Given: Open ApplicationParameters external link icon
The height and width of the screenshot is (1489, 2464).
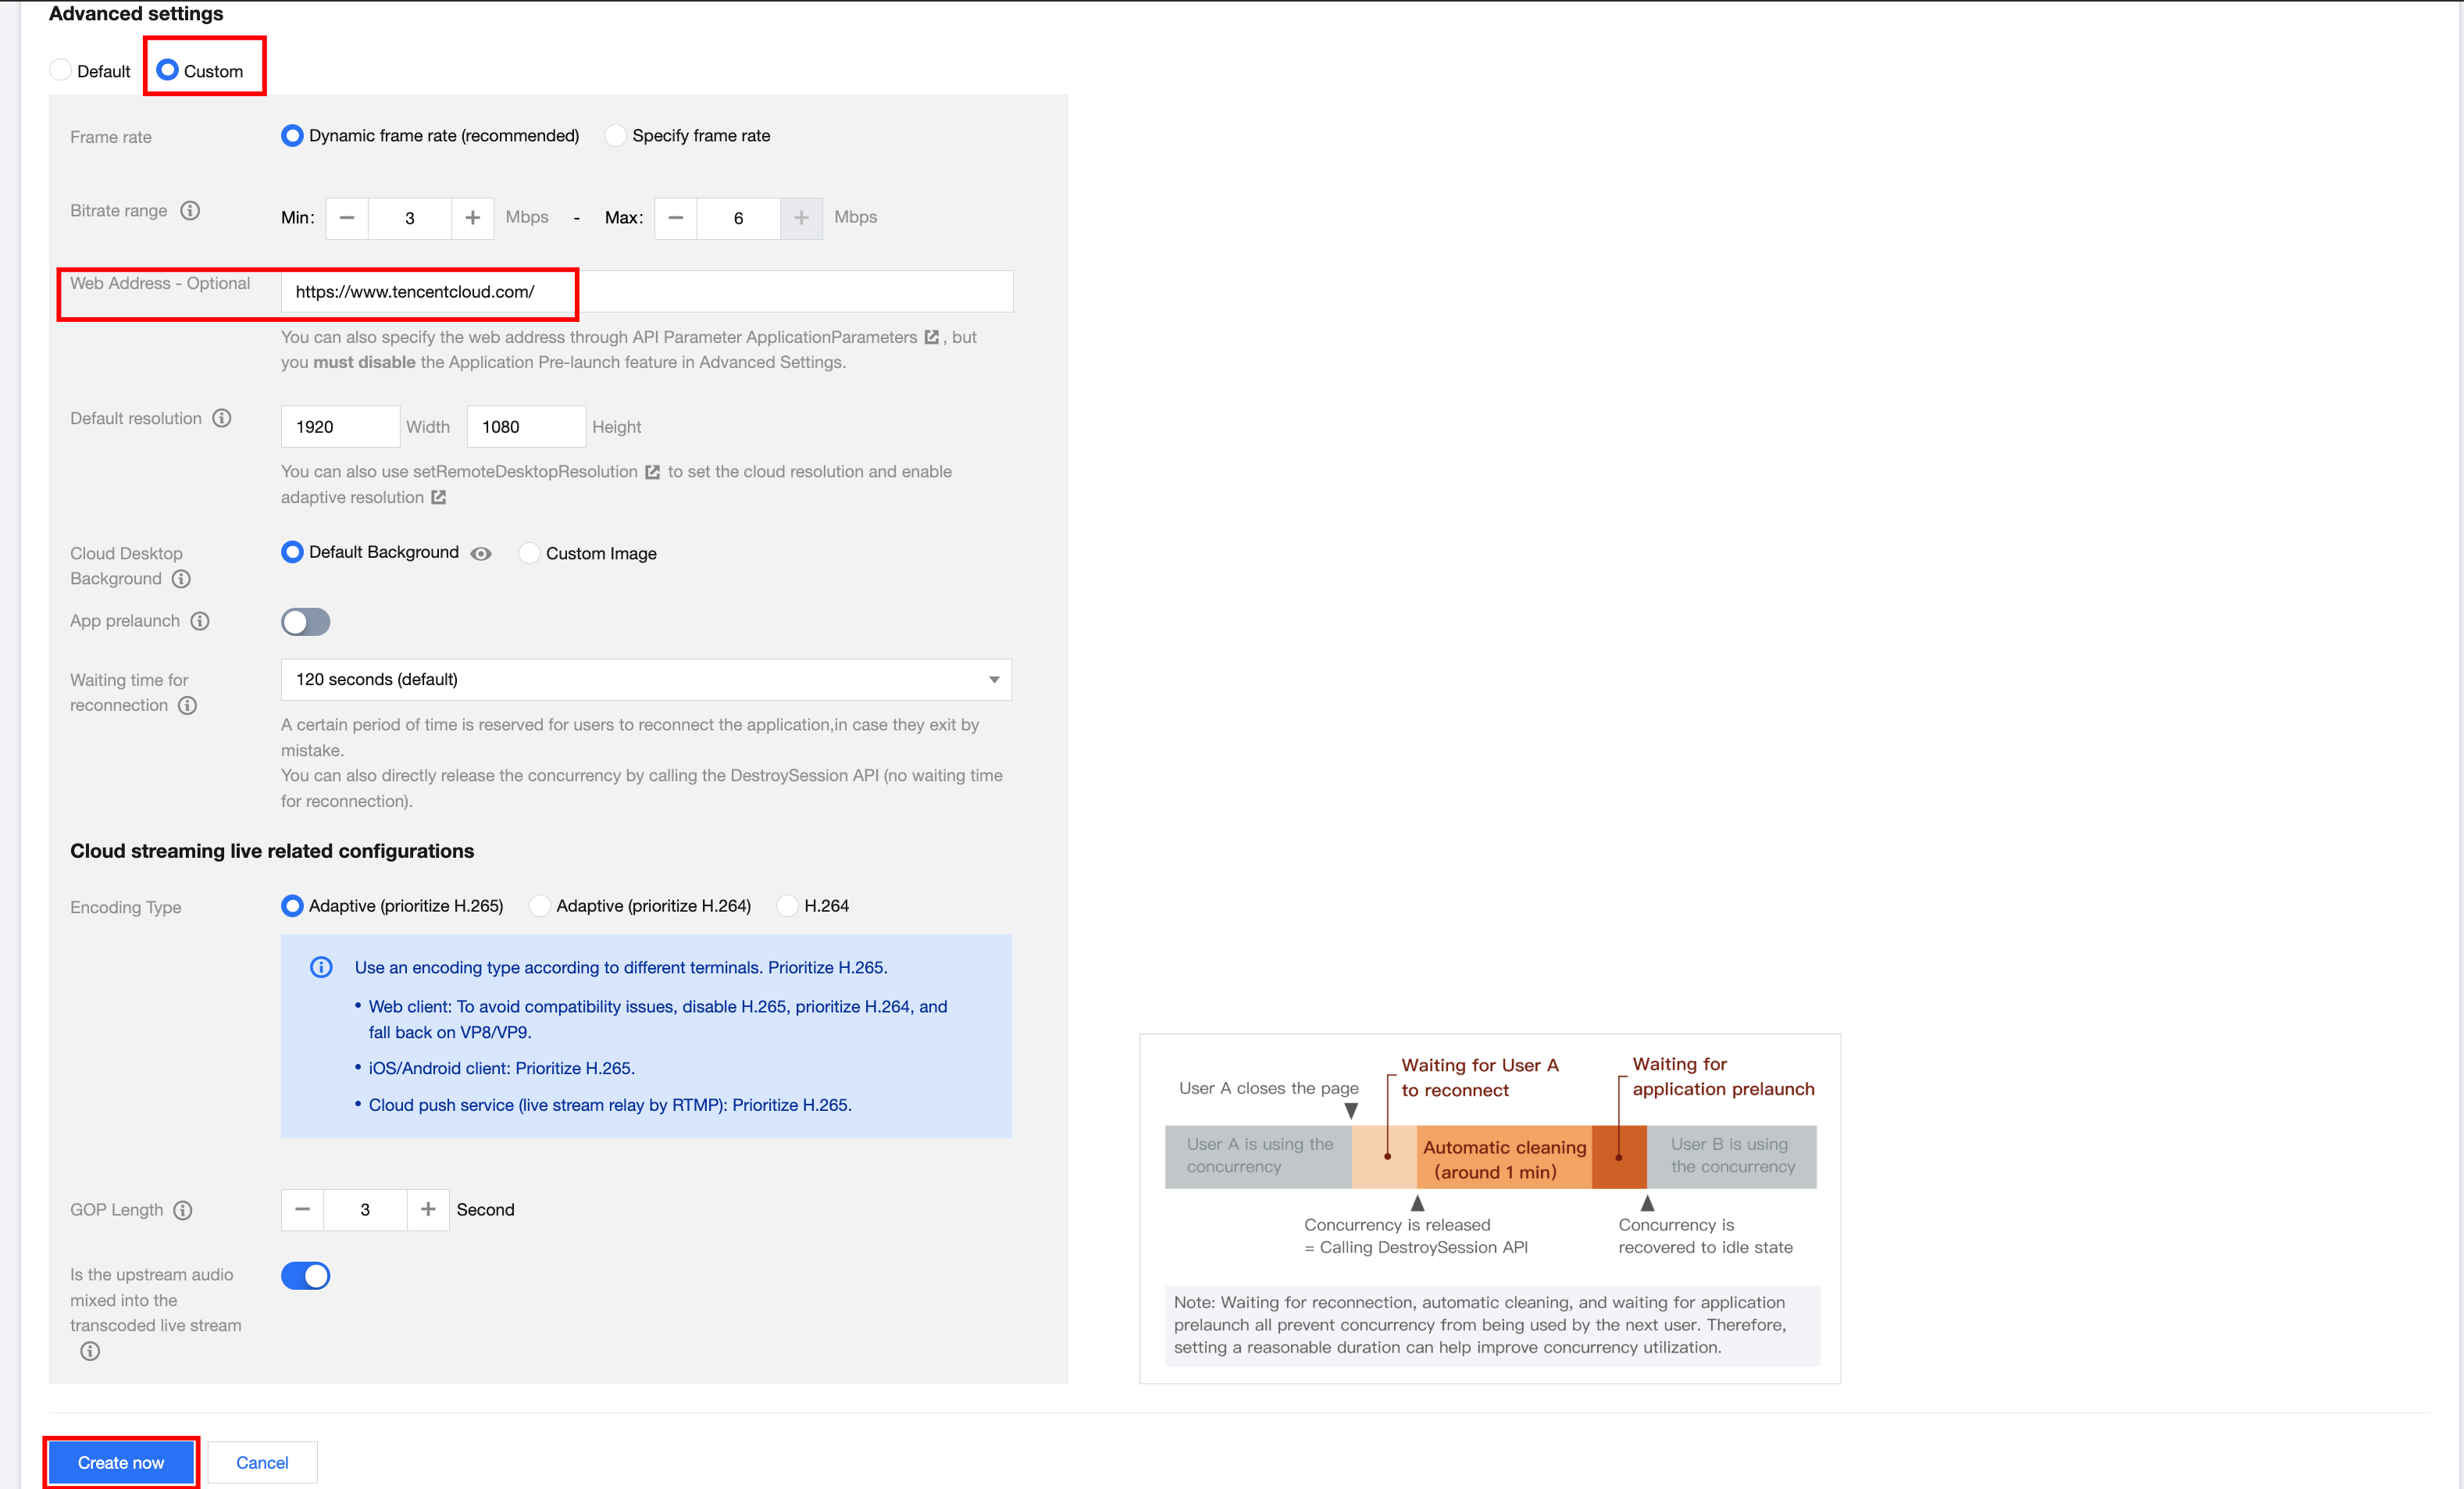Looking at the screenshot, I should [x=931, y=337].
